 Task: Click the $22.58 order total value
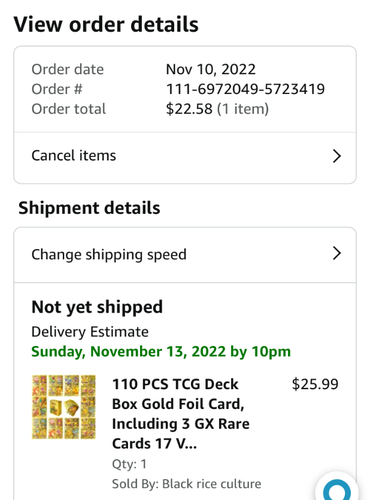(189, 109)
